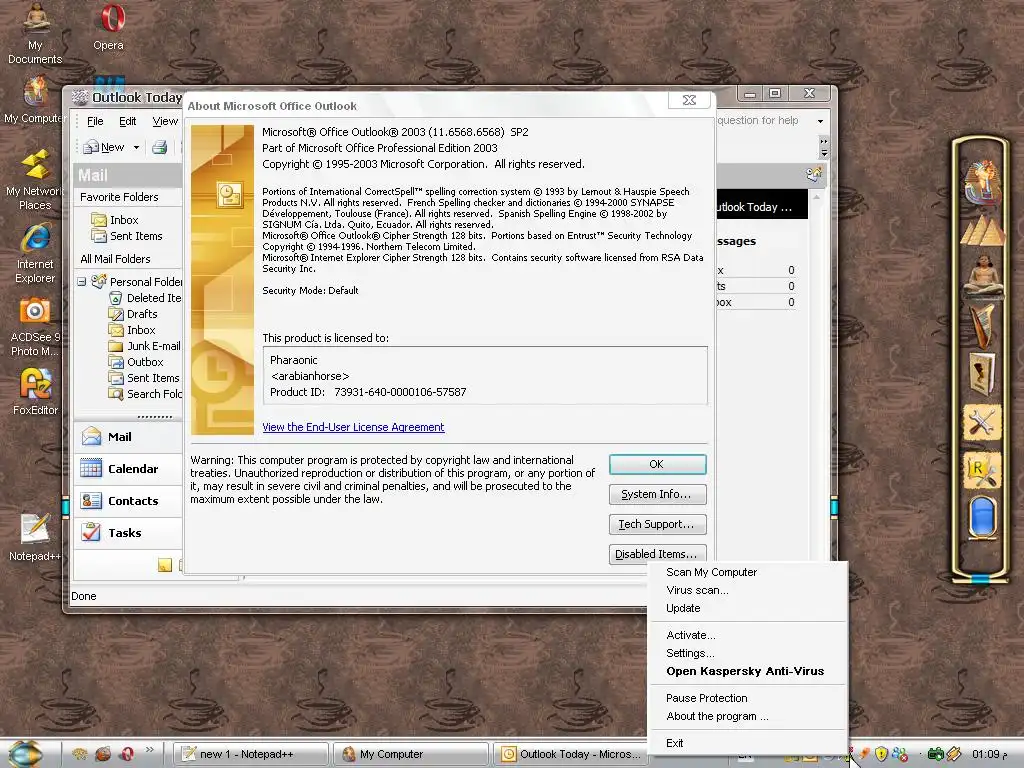Switch to new 1 - Notepad++ taskbar button

[251, 754]
